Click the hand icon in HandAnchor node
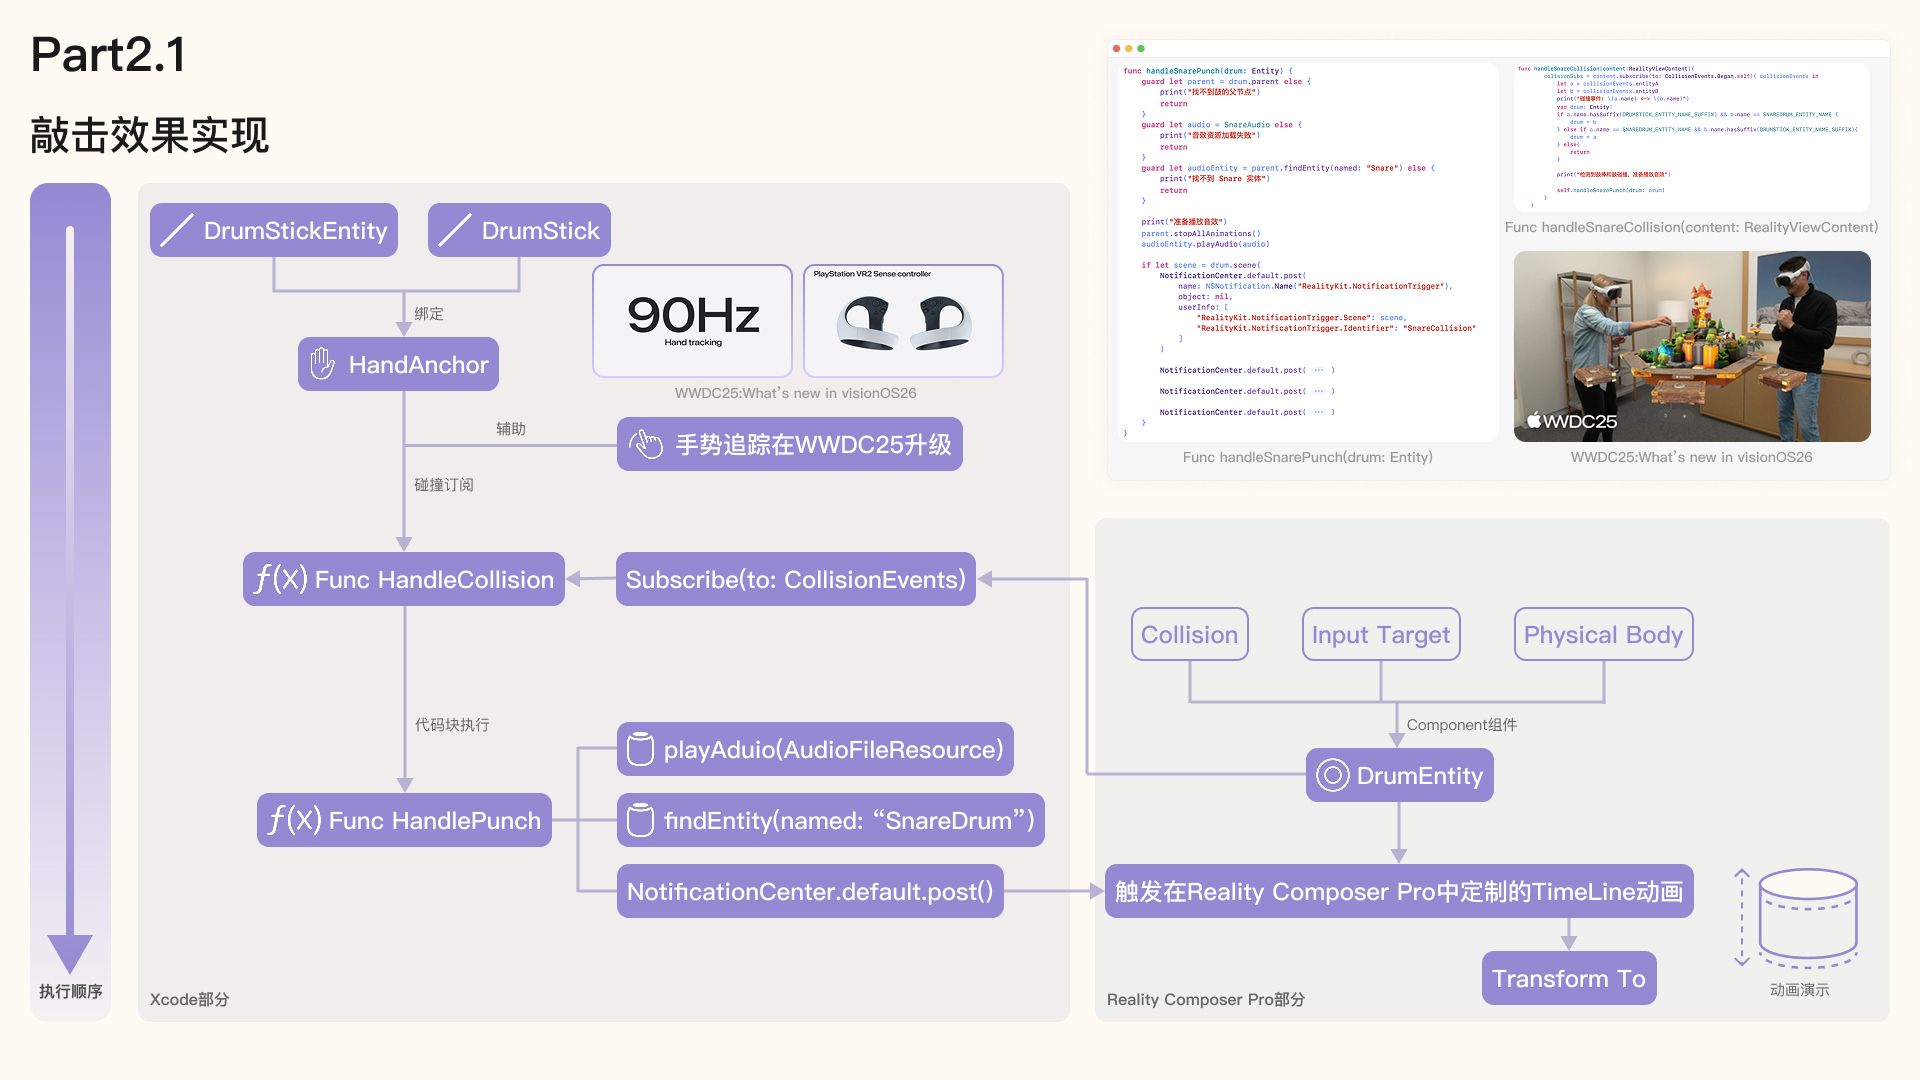 (322, 364)
